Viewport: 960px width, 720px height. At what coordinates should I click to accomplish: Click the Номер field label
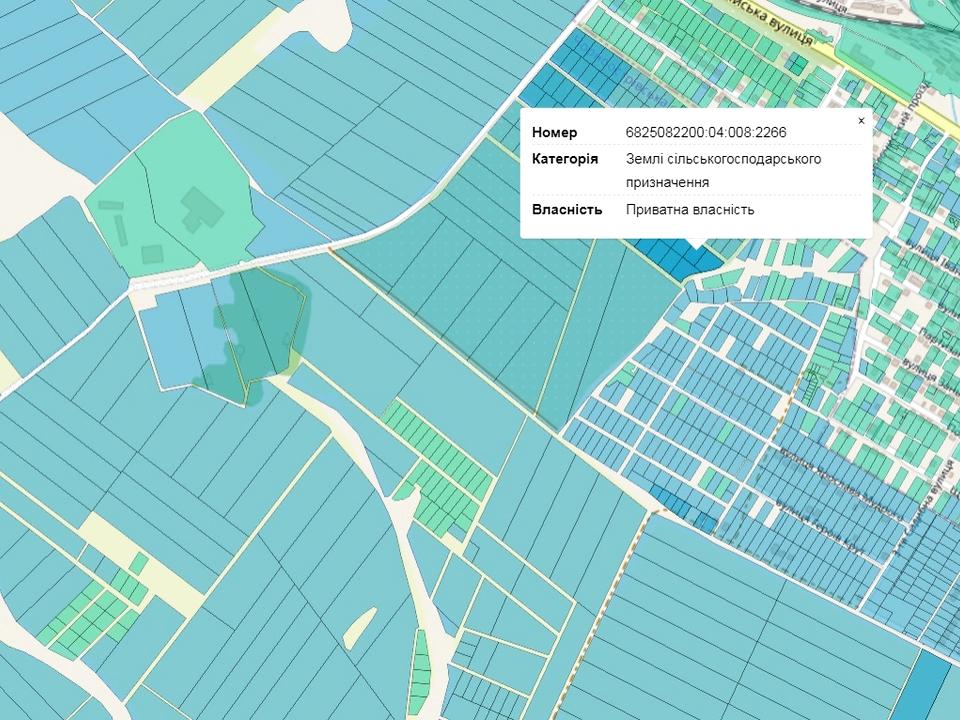[x=554, y=133]
